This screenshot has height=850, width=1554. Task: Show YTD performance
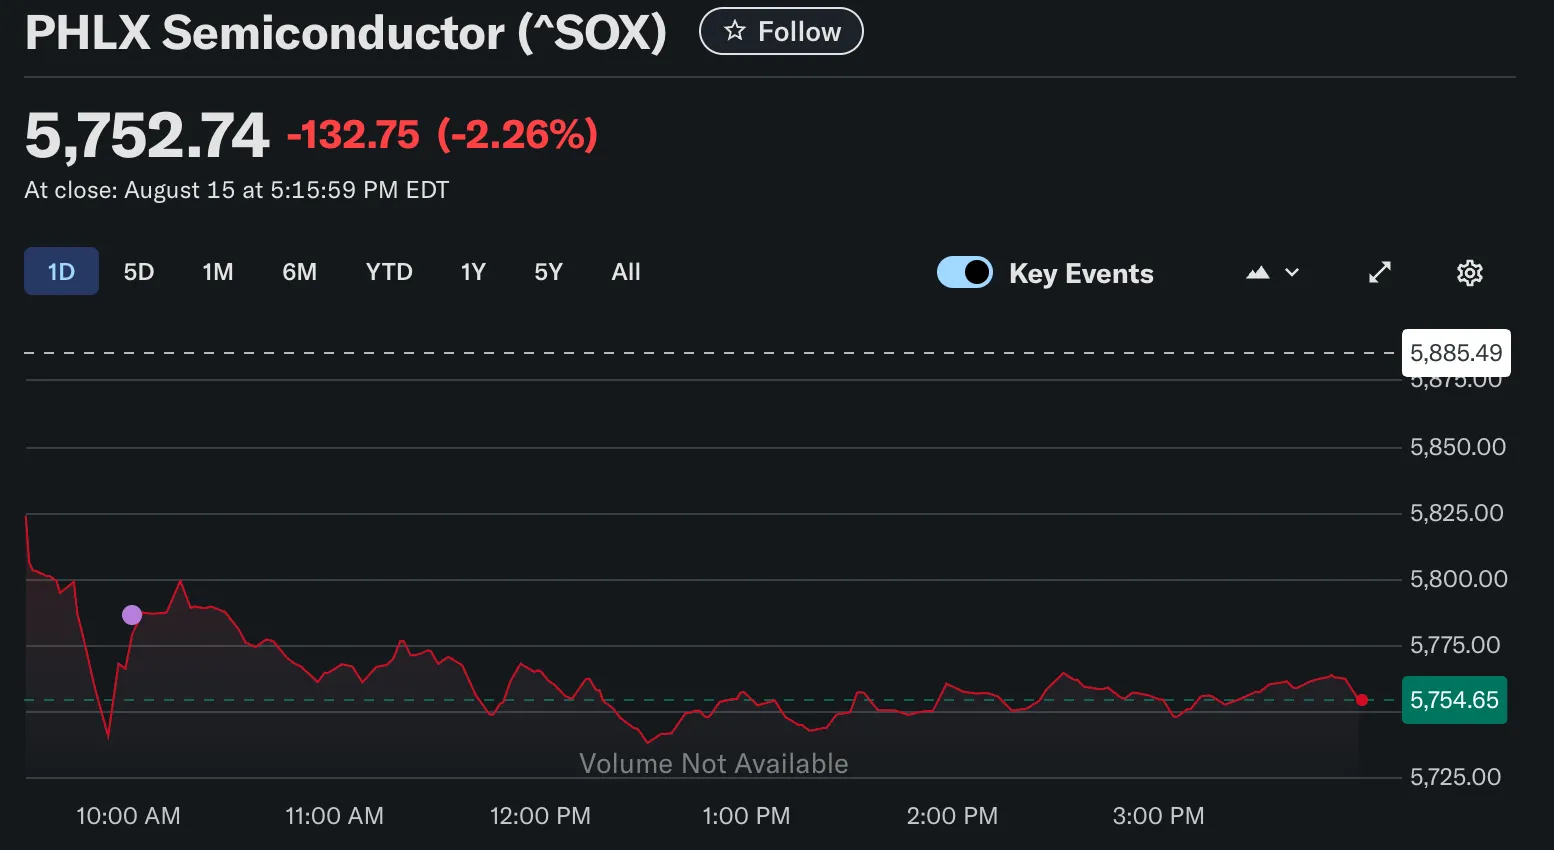point(389,271)
